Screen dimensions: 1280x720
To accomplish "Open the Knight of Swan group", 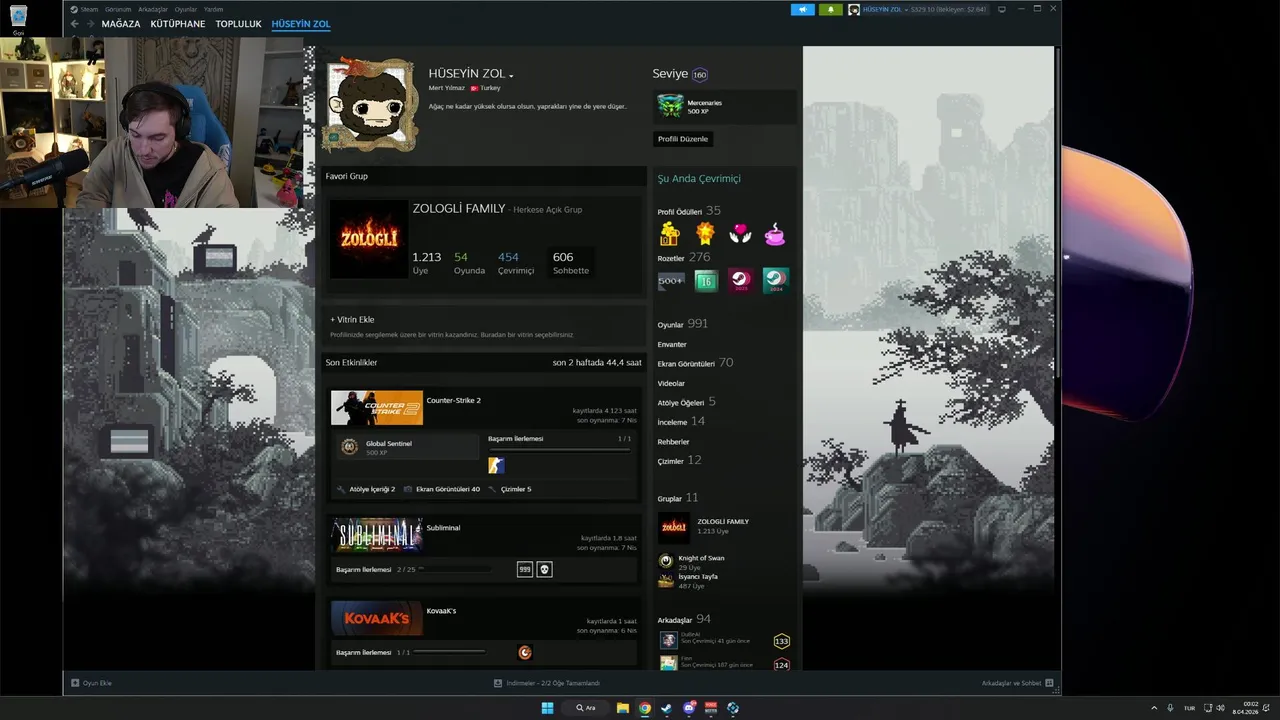I will (x=701, y=558).
